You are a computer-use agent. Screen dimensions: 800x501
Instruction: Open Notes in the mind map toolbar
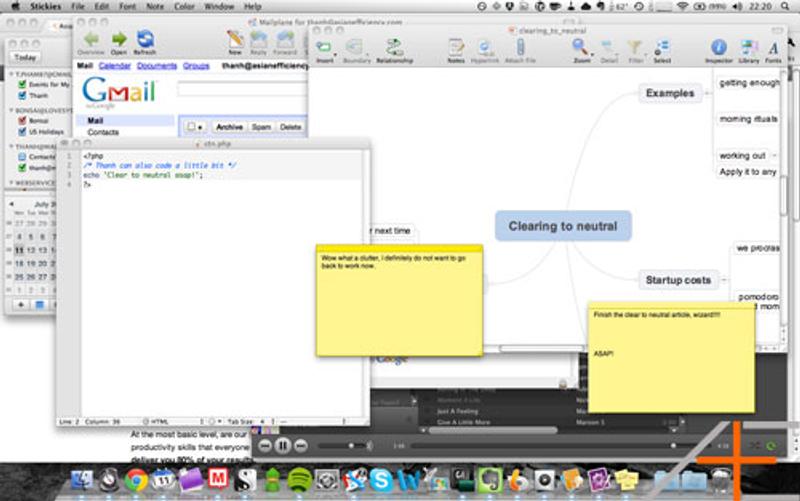[x=456, y=47]
